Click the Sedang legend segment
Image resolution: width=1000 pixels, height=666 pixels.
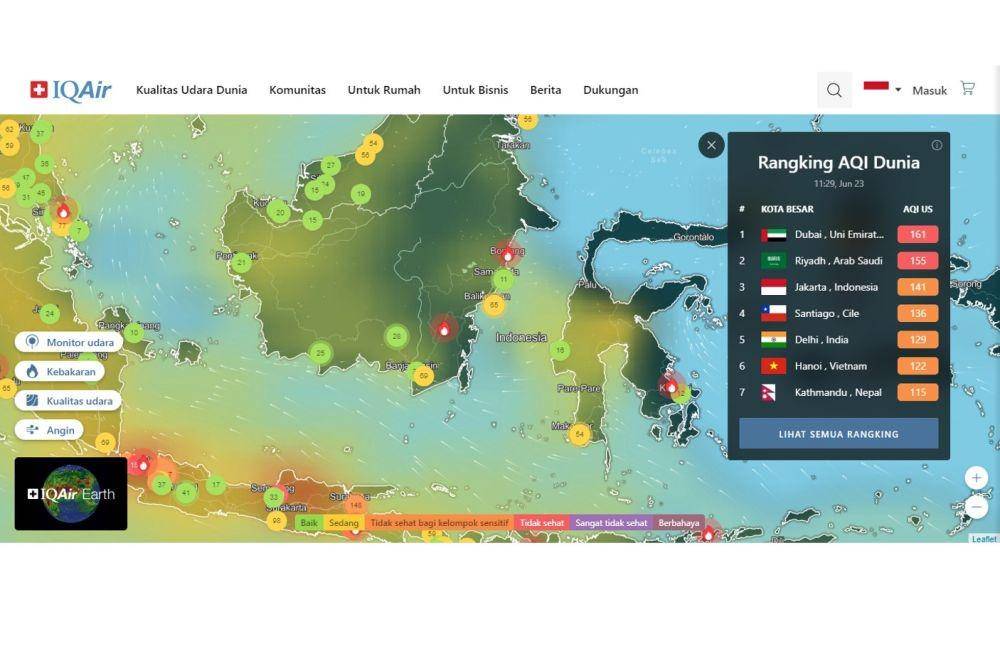coord(344,522)
